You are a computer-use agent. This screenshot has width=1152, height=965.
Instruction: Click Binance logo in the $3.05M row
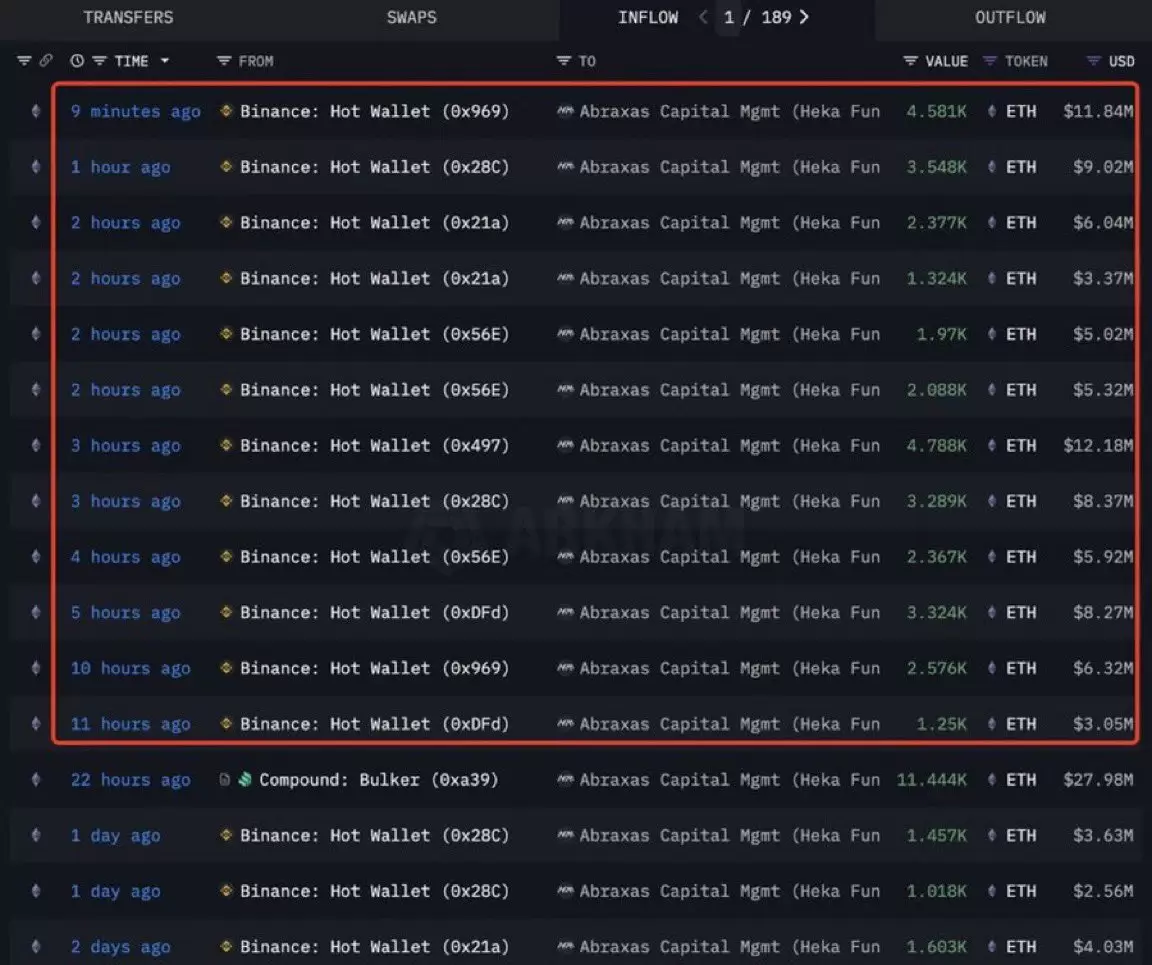[x=226, y=723]
